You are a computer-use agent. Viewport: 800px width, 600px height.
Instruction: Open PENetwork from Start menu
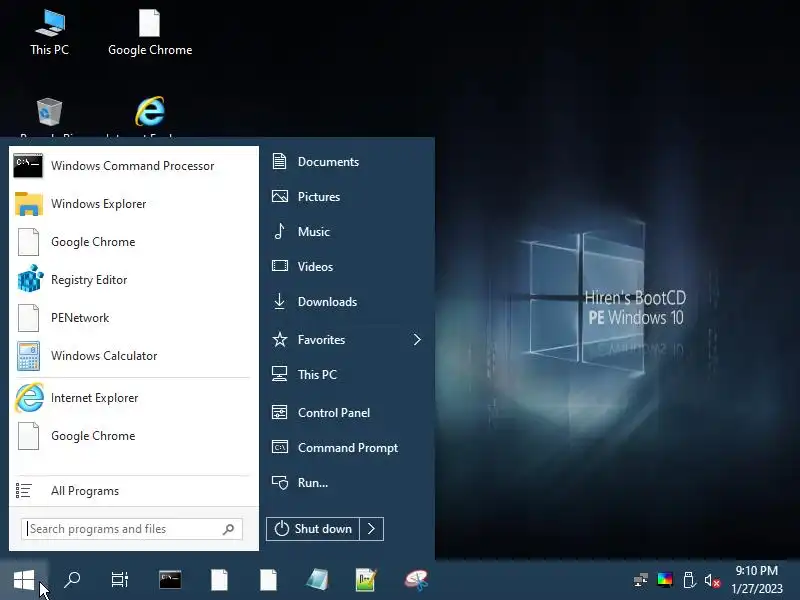pyautogui.click(x=134, y=317)
